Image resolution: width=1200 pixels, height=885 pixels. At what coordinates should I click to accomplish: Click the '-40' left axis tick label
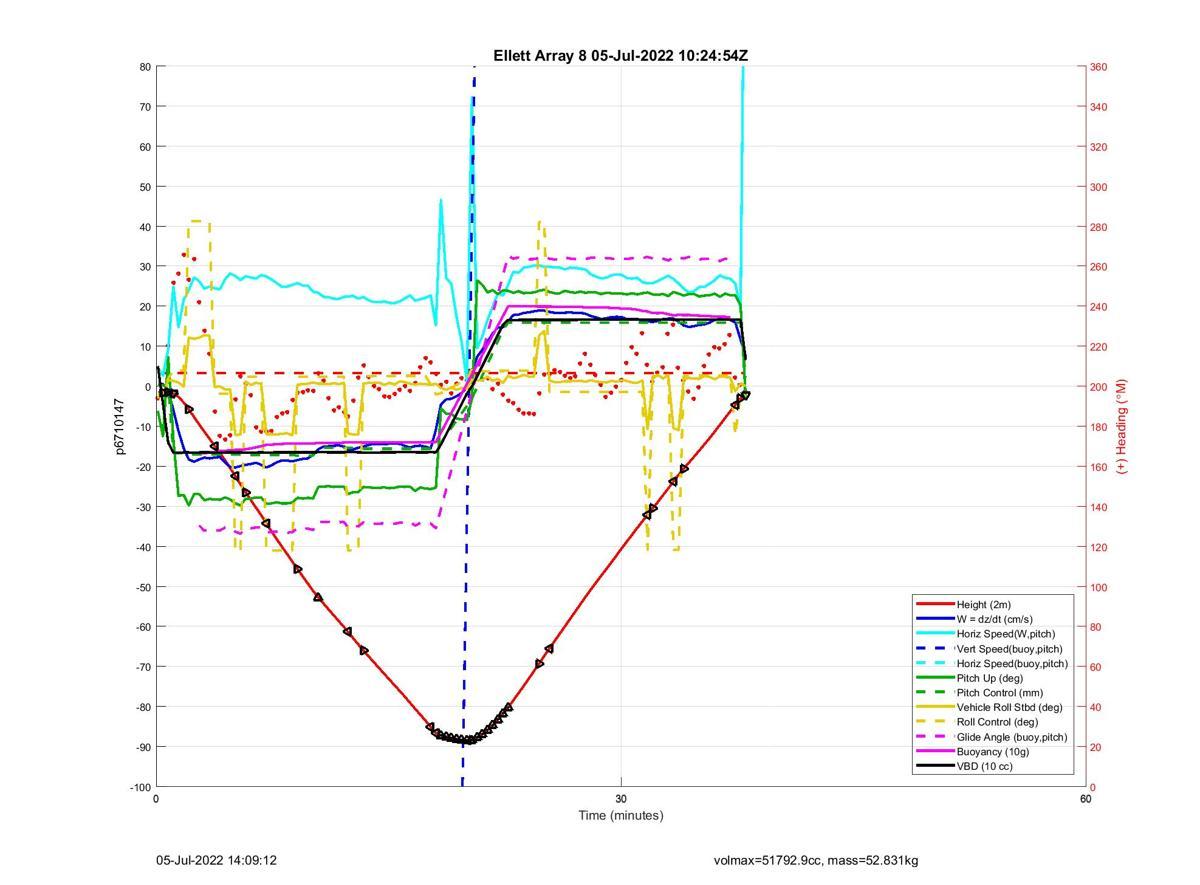[x=142, y=548]
